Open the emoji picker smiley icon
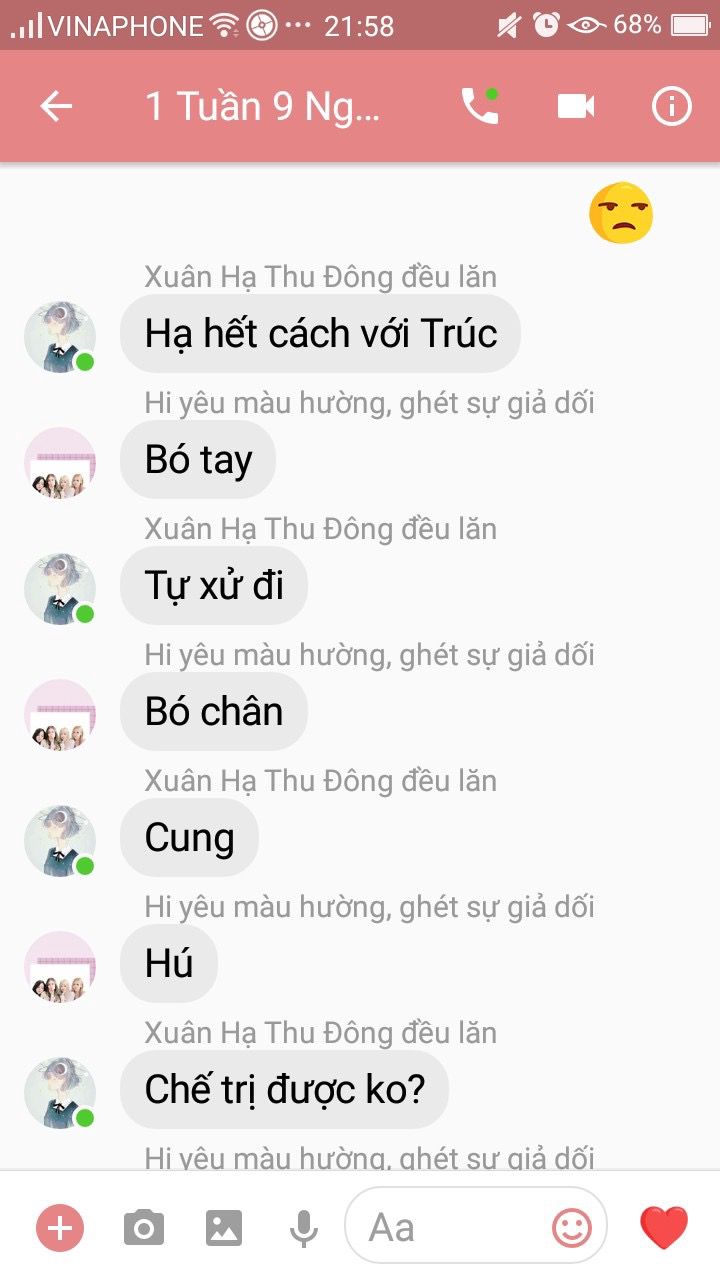Viewport: 720px width, 1280px height. [x=572, y=1227]
